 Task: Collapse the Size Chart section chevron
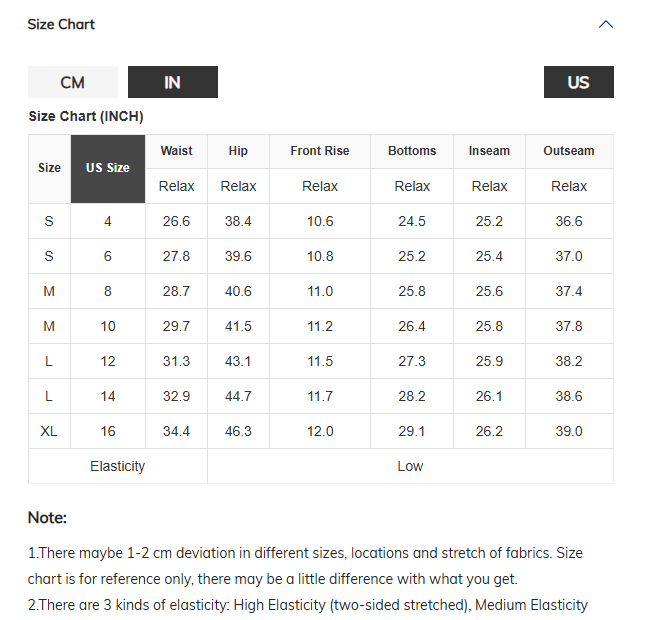coord(606,24)
